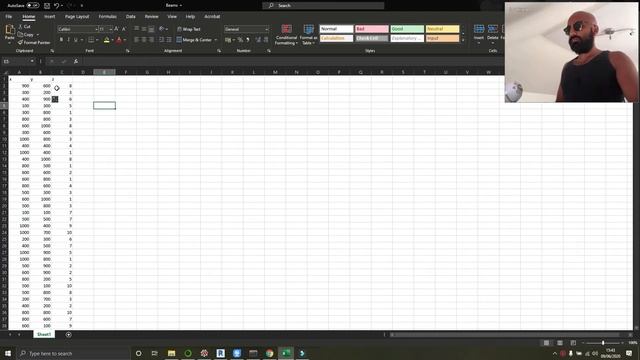Switch to the Insert ribbon tab
Image resolution: width=640 pixels, height=360 pixels.
coord(49,17)
